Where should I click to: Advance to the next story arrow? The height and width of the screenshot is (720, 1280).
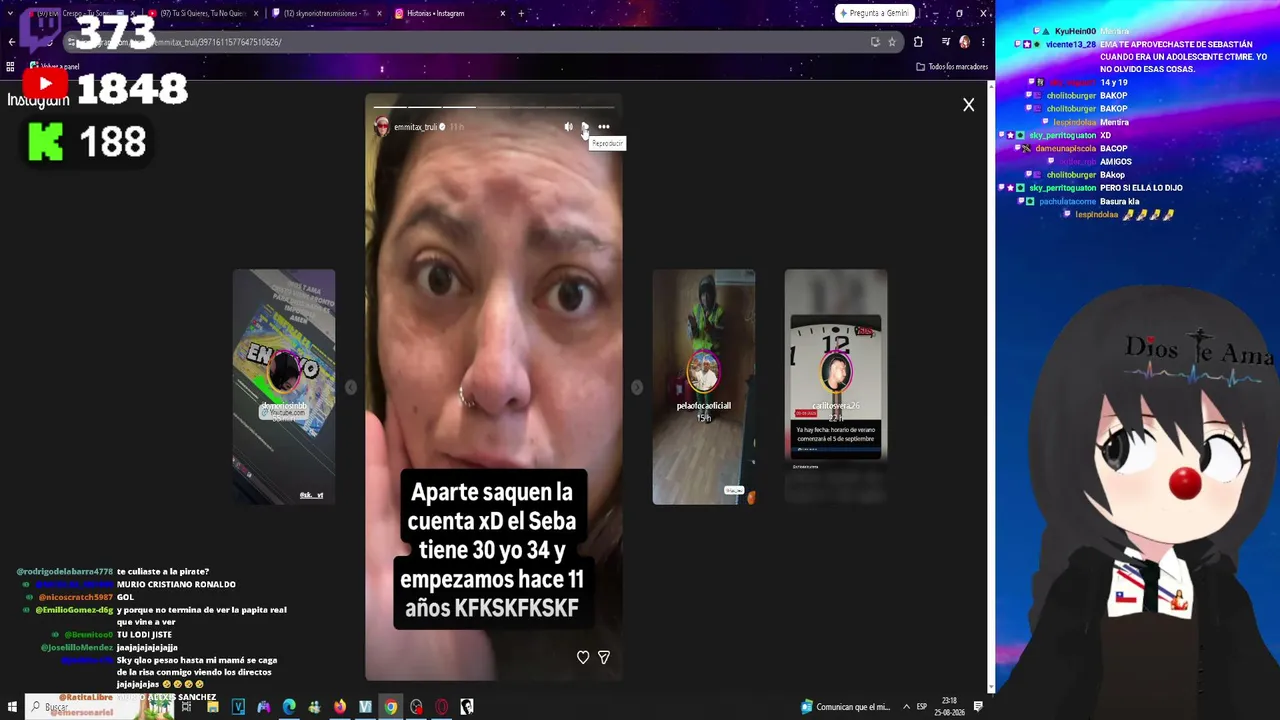(637, 387)
